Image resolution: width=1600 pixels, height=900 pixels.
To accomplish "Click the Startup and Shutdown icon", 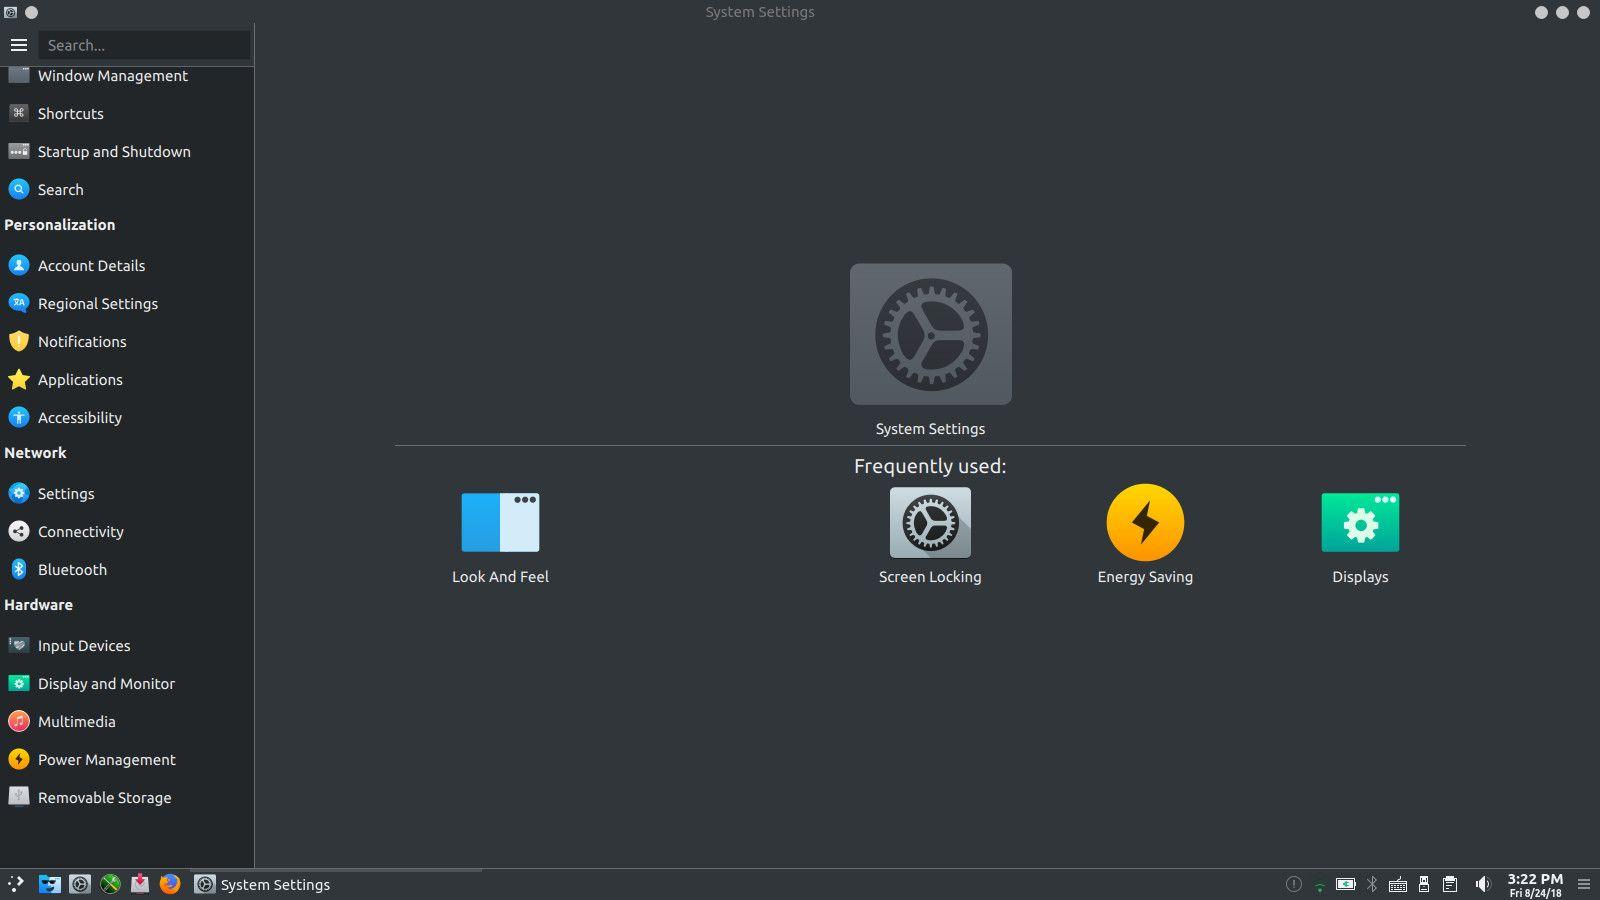I will [19, 152].
